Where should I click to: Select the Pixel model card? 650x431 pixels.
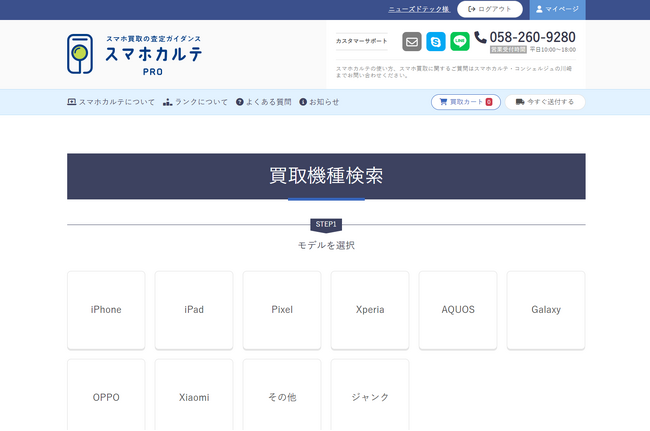click(x=282, y=310)
